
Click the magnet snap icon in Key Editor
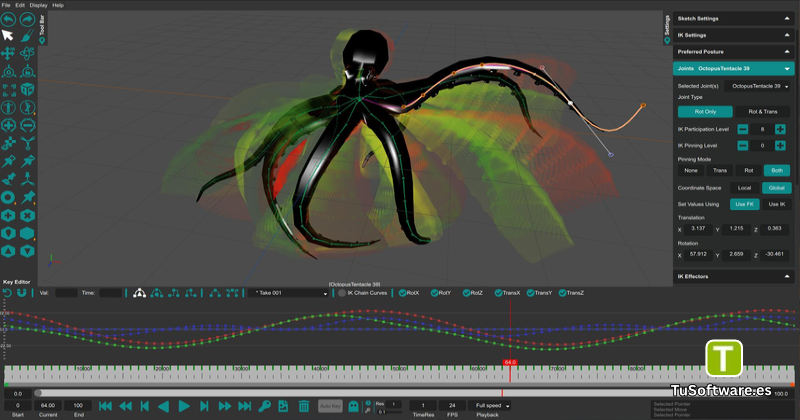pos(21,293)
